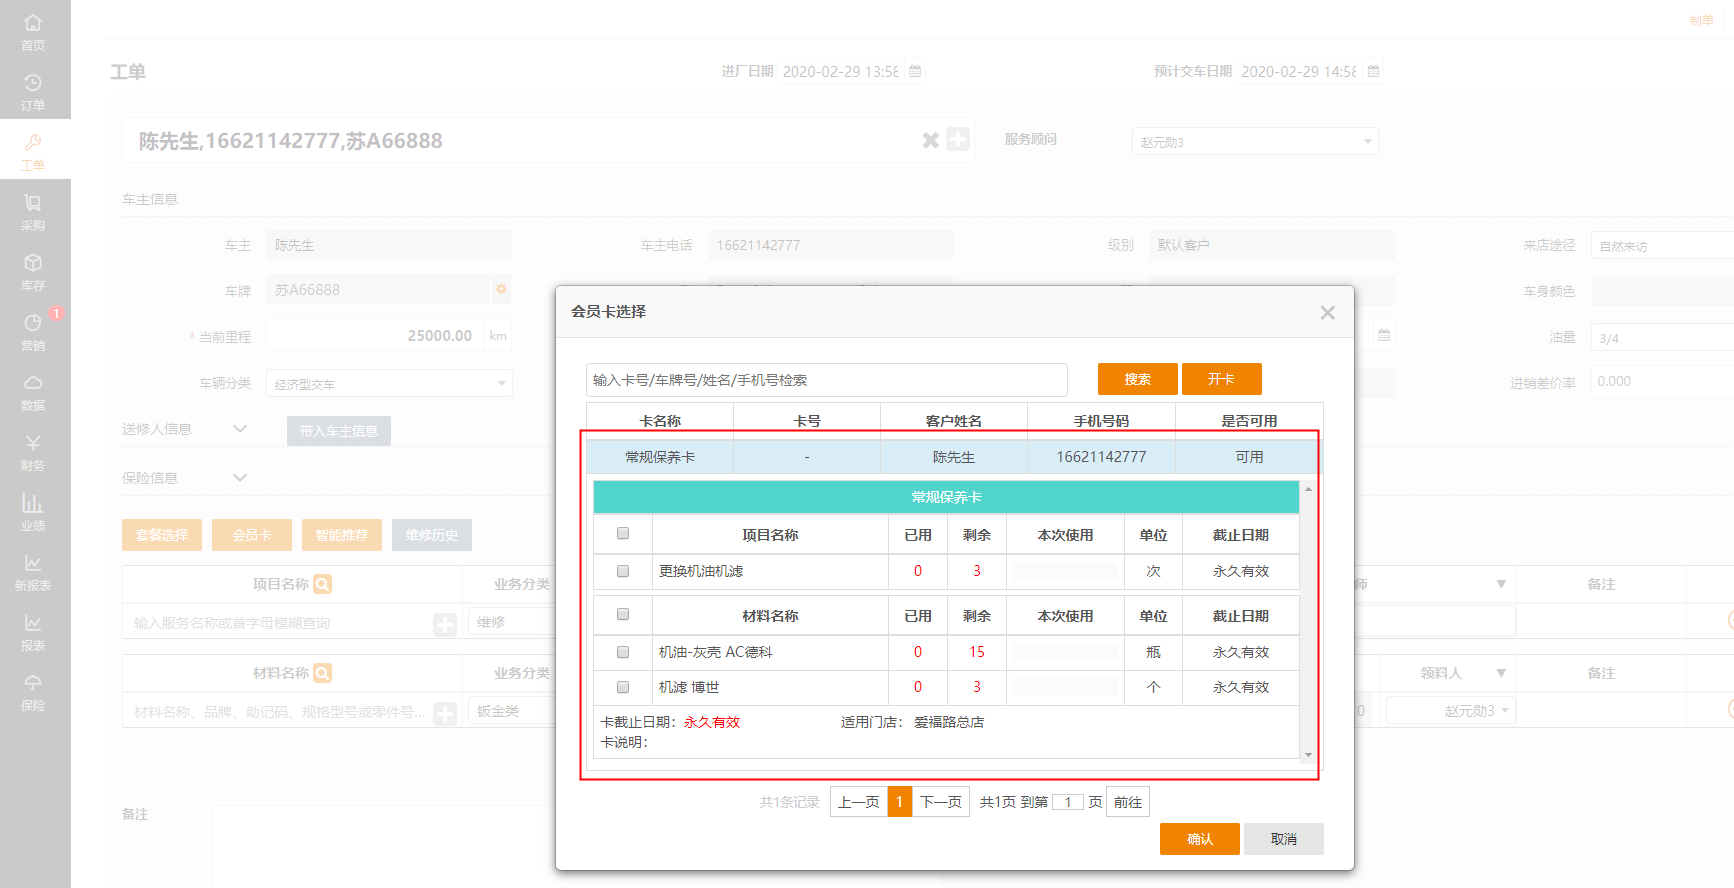Click the search icon next to 材料名称 header
Image resolution: width=1734 pixels, height=888 pixels.
point(322,673)
